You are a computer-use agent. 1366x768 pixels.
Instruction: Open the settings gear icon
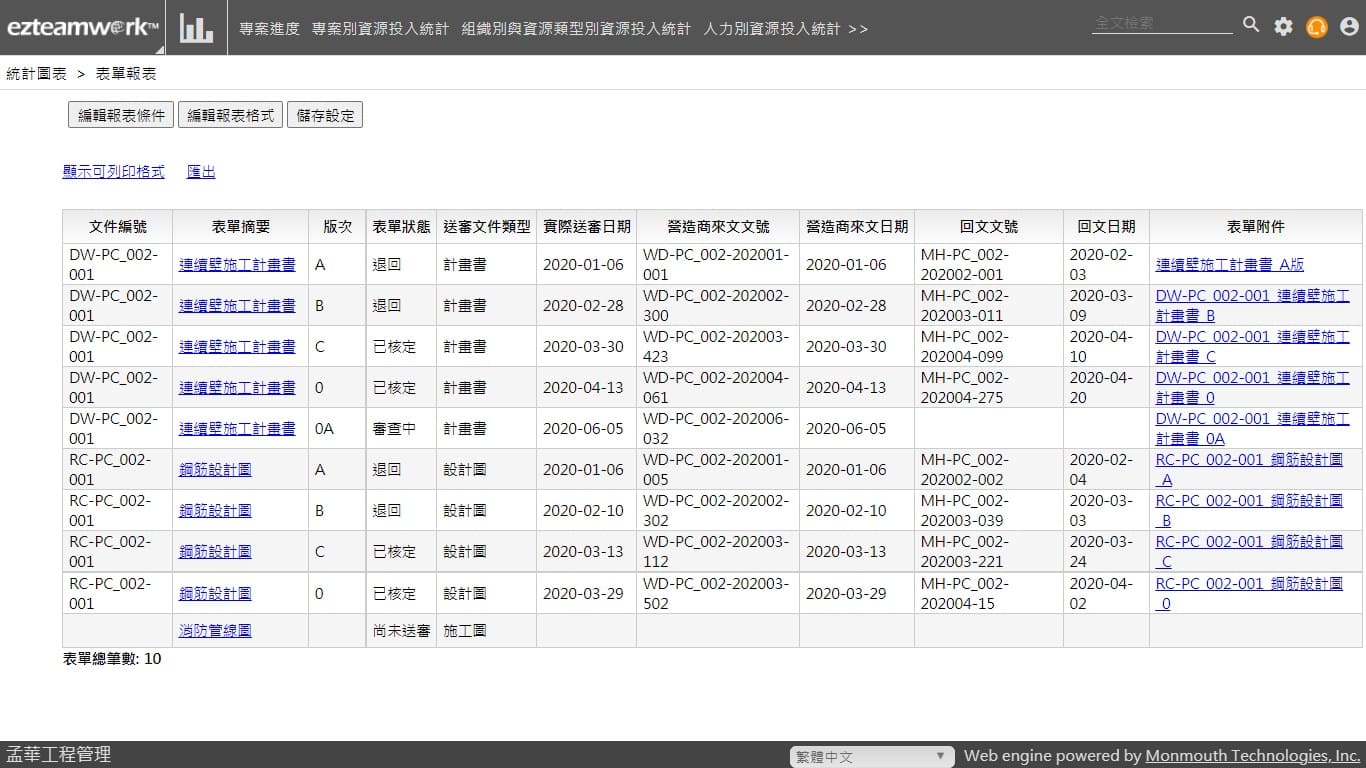tap(1283, 27)
